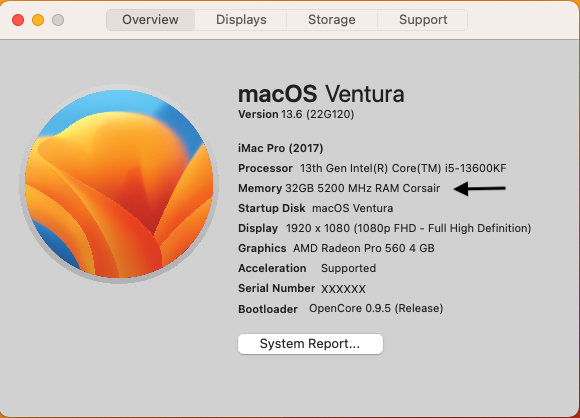Switch to the Overview tab
Image resolution: width=580 pixels, height=418 pixels.
[x=151, y=20]
